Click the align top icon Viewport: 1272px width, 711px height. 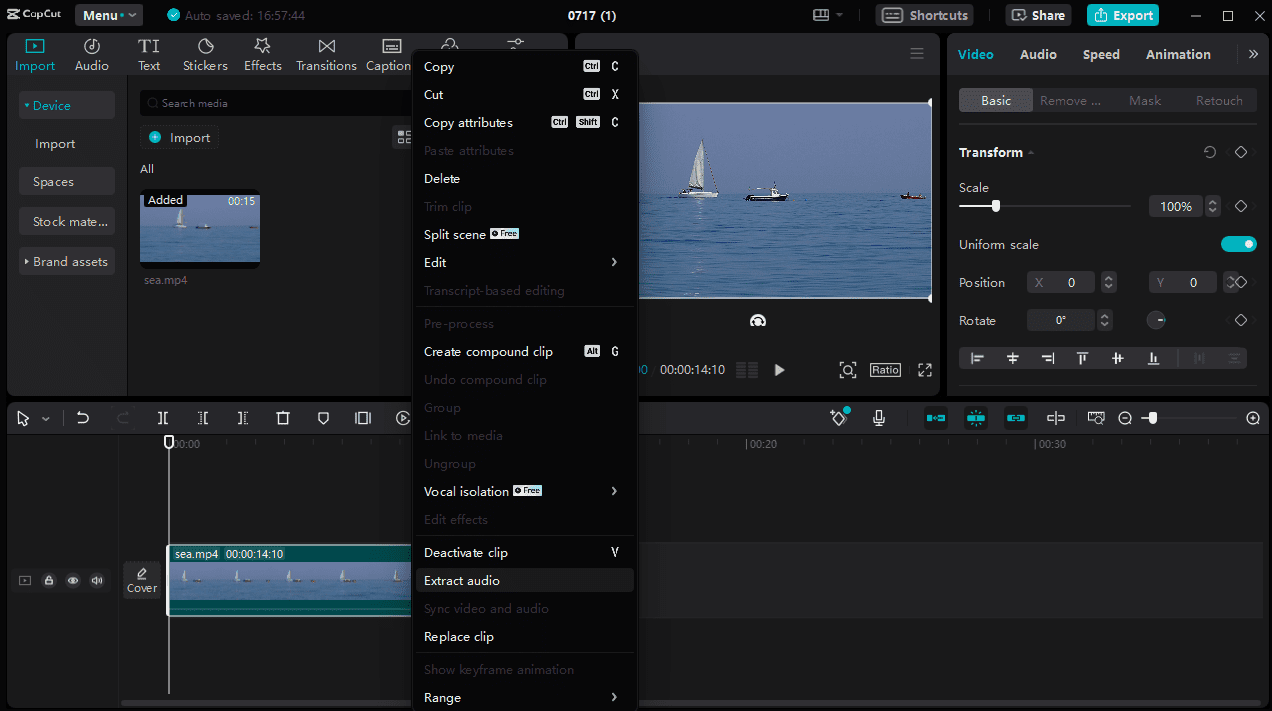1082,358
